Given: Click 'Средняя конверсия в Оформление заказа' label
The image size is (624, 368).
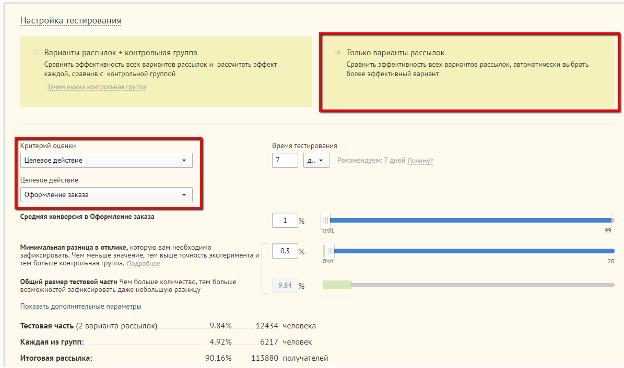Looking at the screenshot, I should 87,217.
